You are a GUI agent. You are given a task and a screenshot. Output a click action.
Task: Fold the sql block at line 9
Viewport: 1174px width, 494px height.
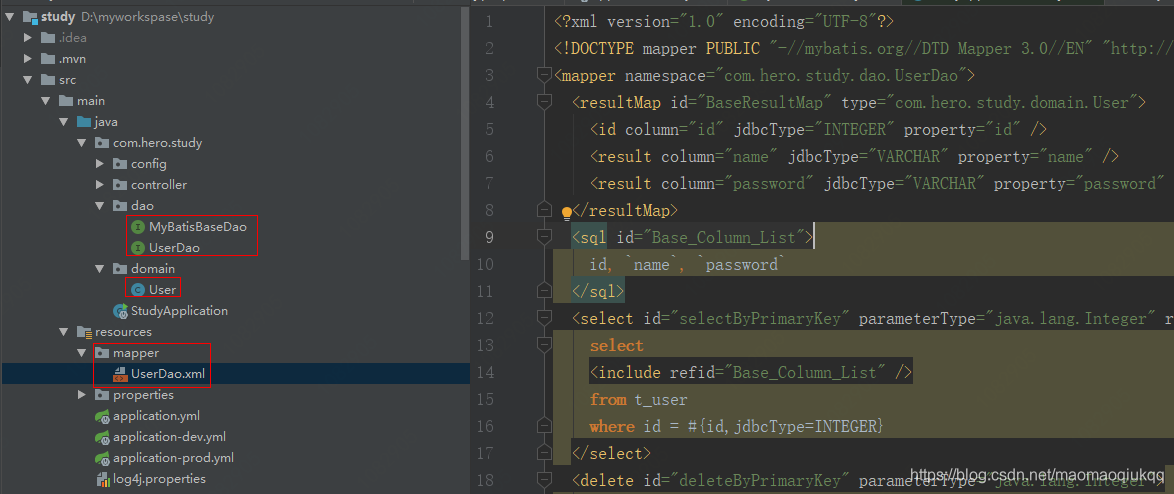point(544,237)
